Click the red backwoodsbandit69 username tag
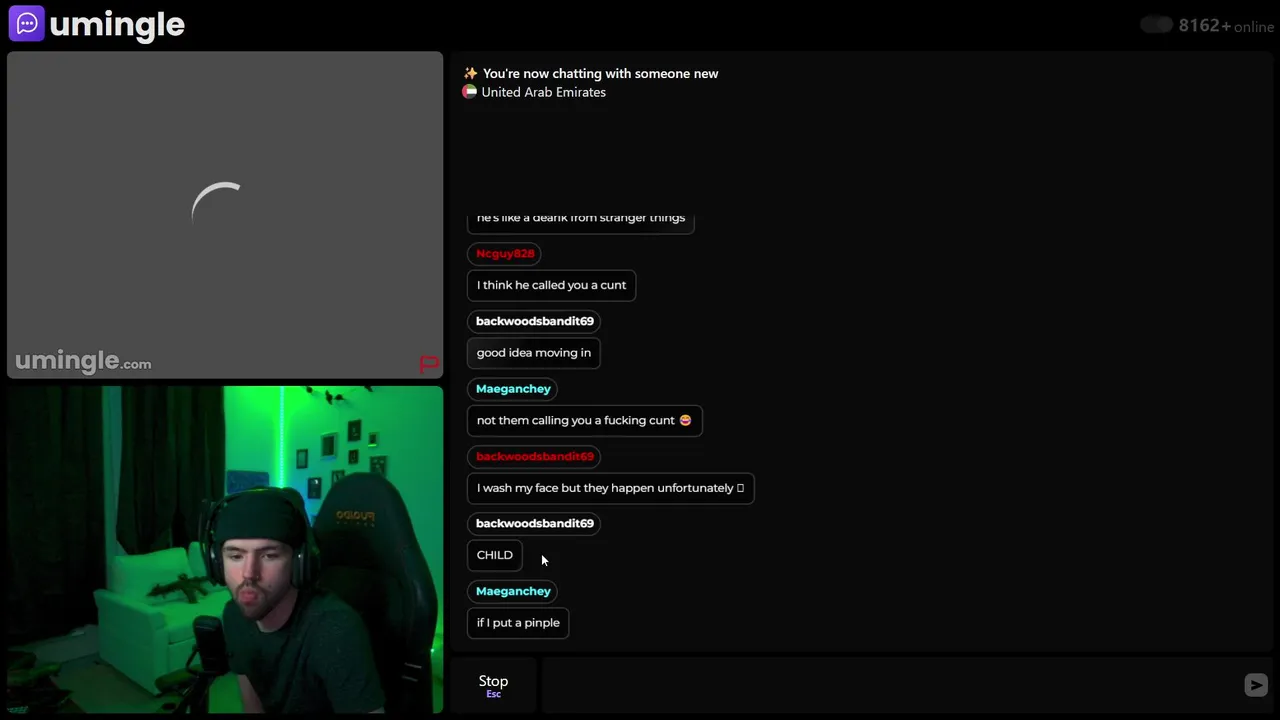This screenshot has height=720, width=1280. pyautogui.click(x=535, y=456)
